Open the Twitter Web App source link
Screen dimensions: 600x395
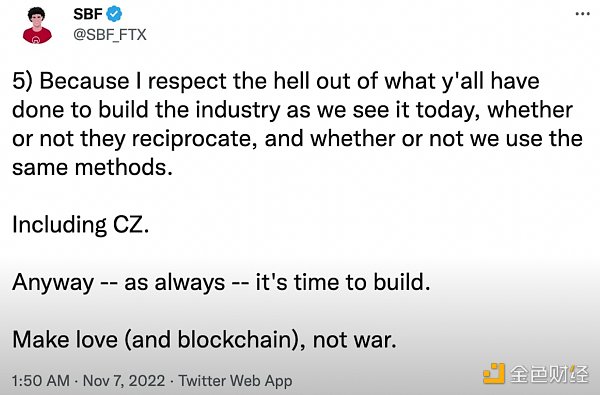point(235,381)
